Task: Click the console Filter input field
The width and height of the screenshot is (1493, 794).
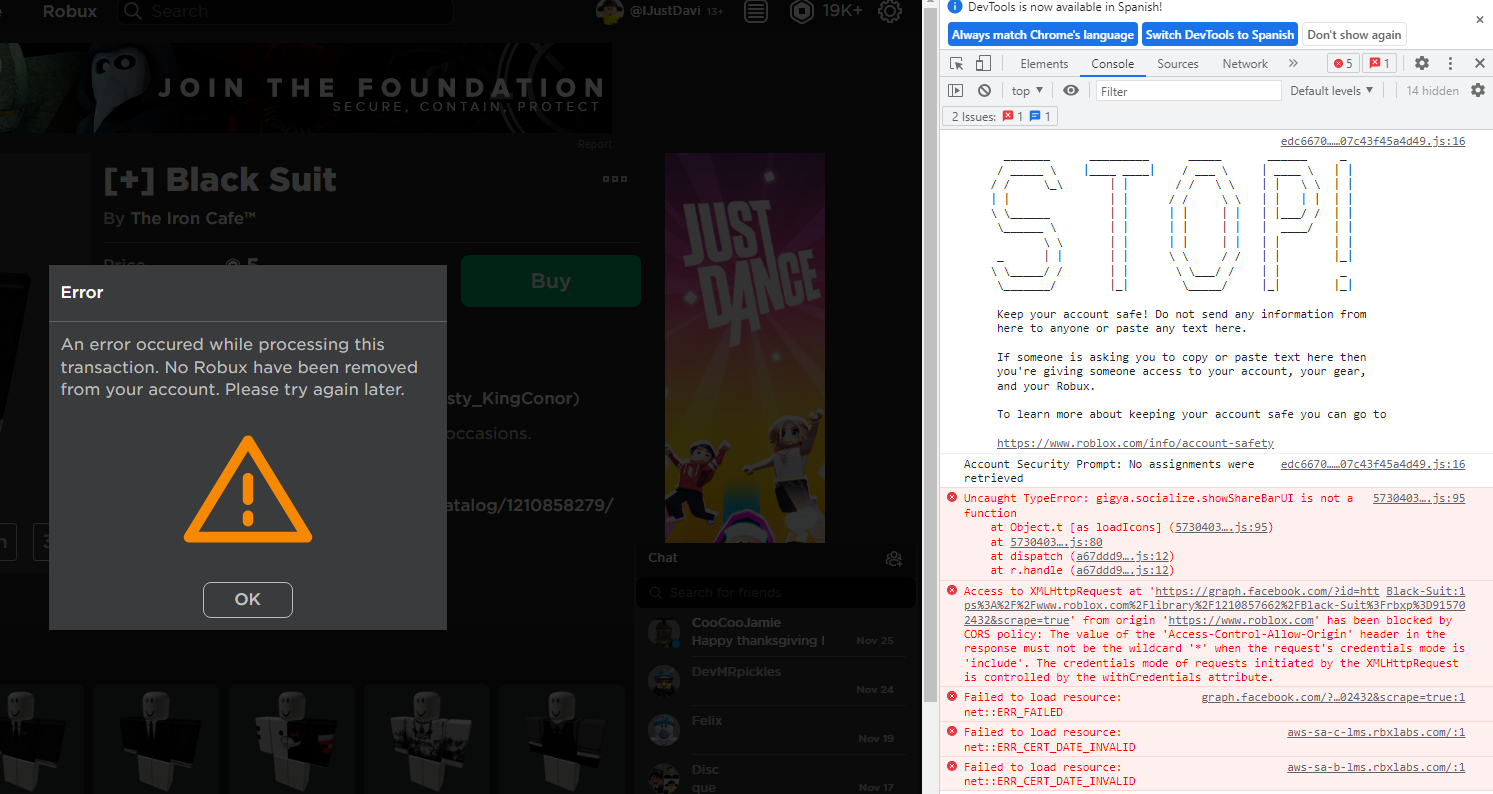Action: [1185, 90]
